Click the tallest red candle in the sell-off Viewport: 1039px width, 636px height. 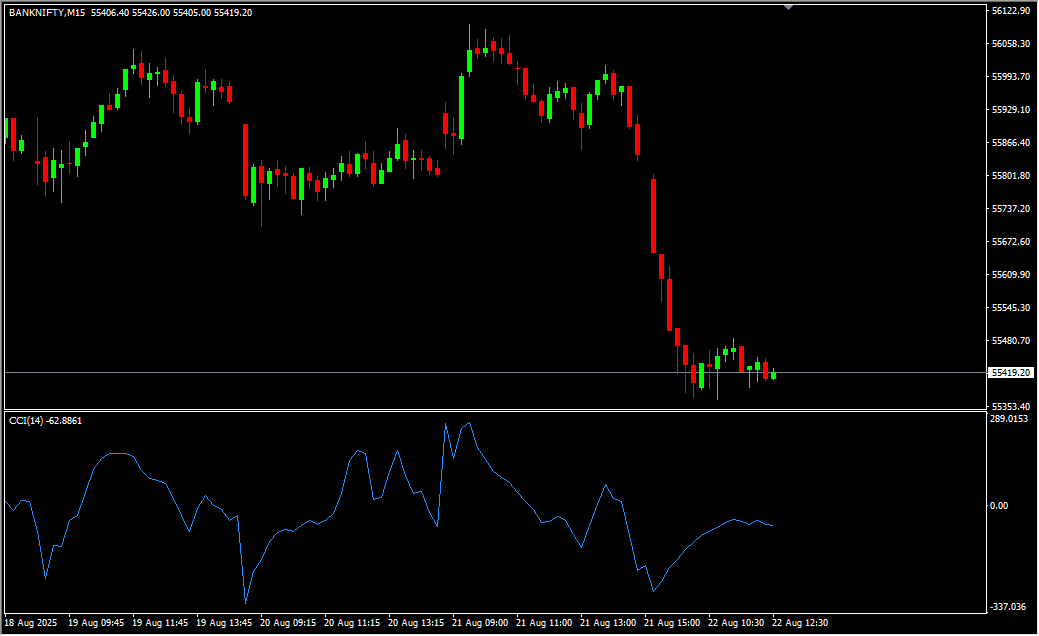pos(653,215)
